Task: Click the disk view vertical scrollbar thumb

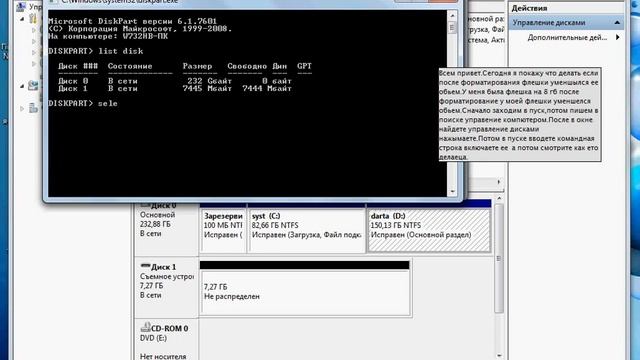Action: [499, 258]
